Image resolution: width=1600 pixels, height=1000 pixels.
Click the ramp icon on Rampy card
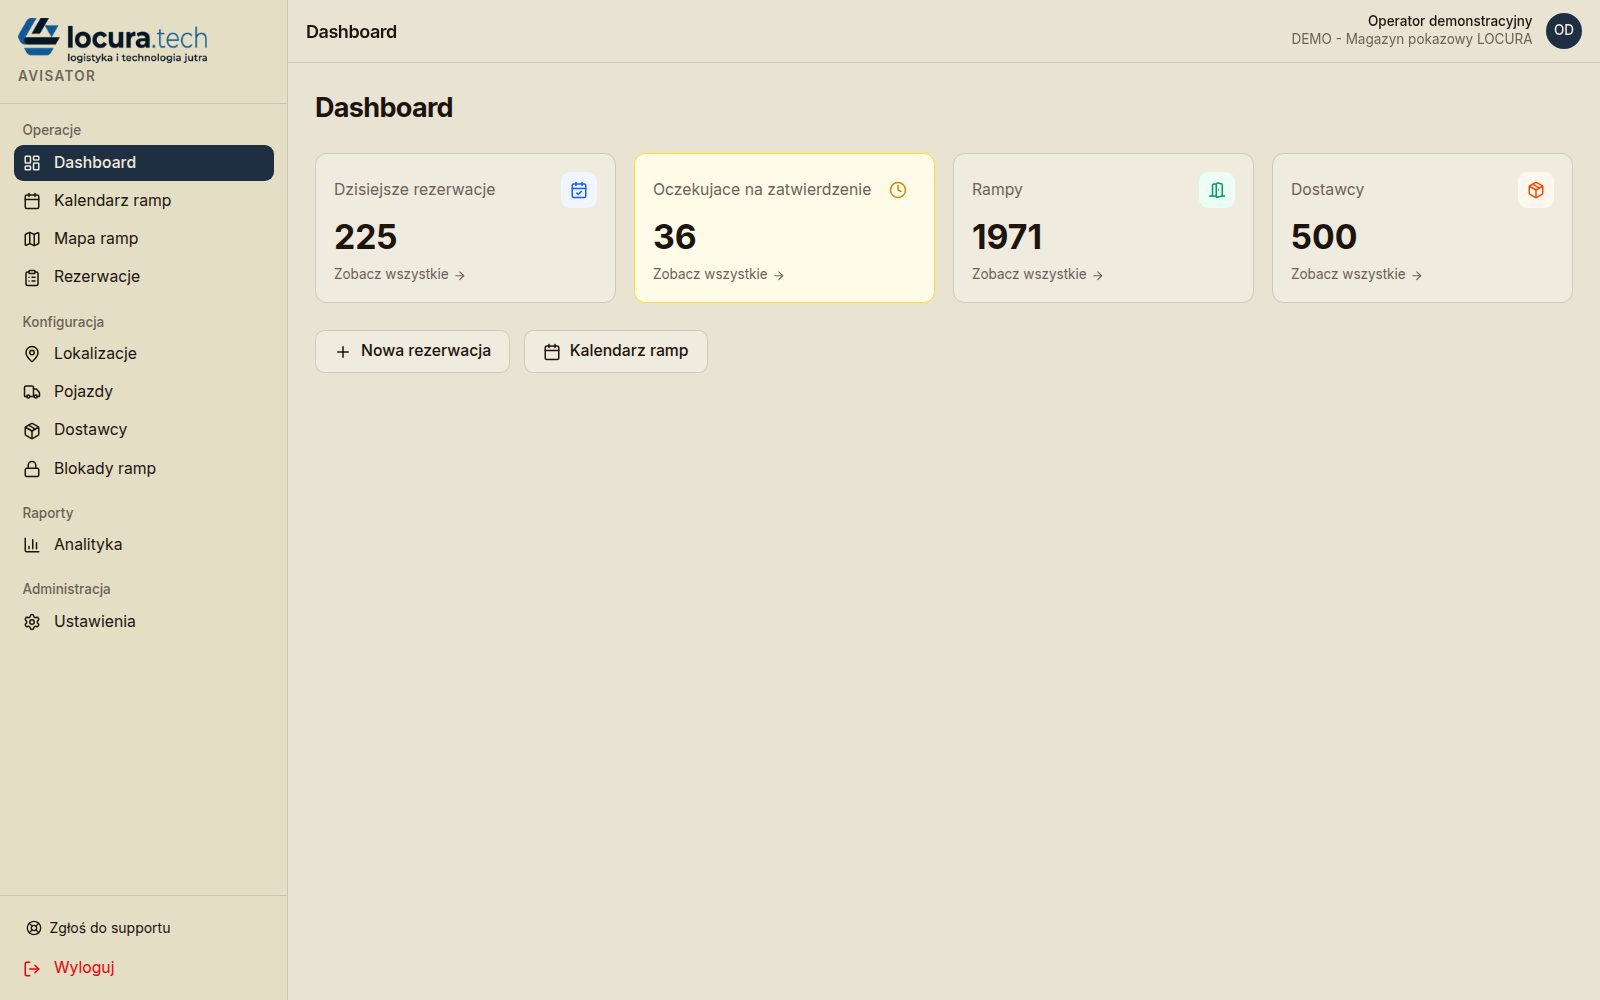(1217, 190)
